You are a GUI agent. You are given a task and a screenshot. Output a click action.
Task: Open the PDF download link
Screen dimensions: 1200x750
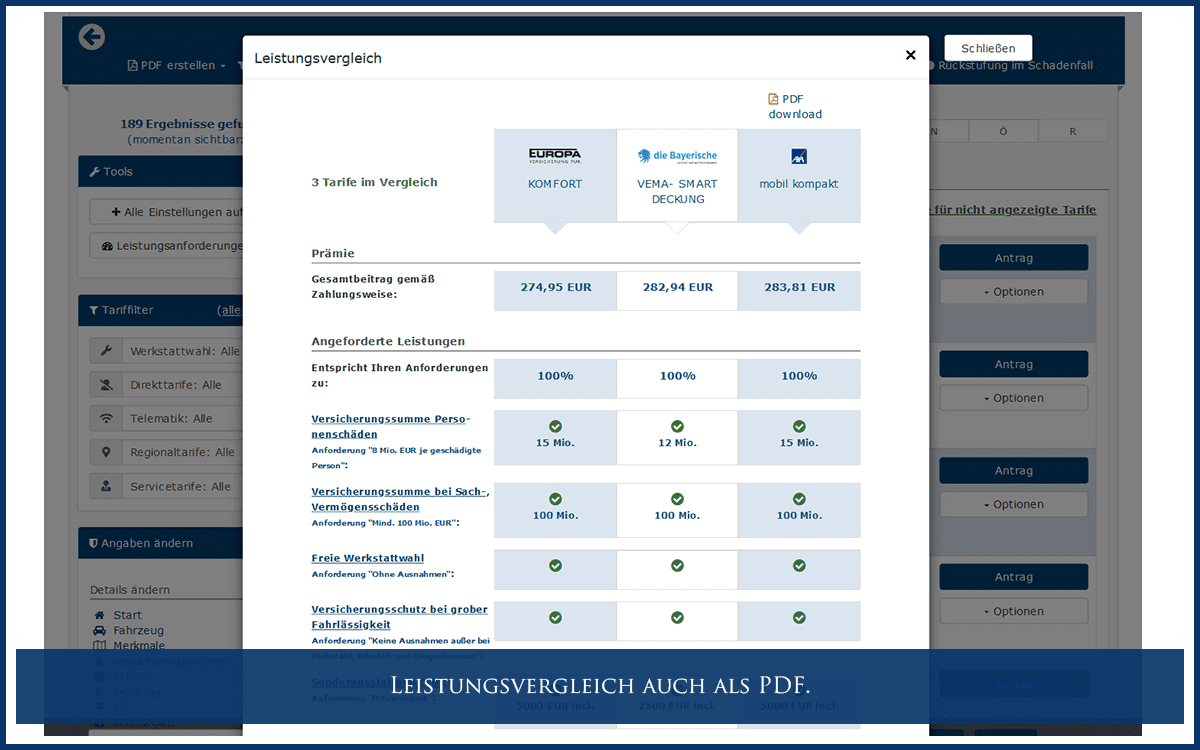coord(794,106)
